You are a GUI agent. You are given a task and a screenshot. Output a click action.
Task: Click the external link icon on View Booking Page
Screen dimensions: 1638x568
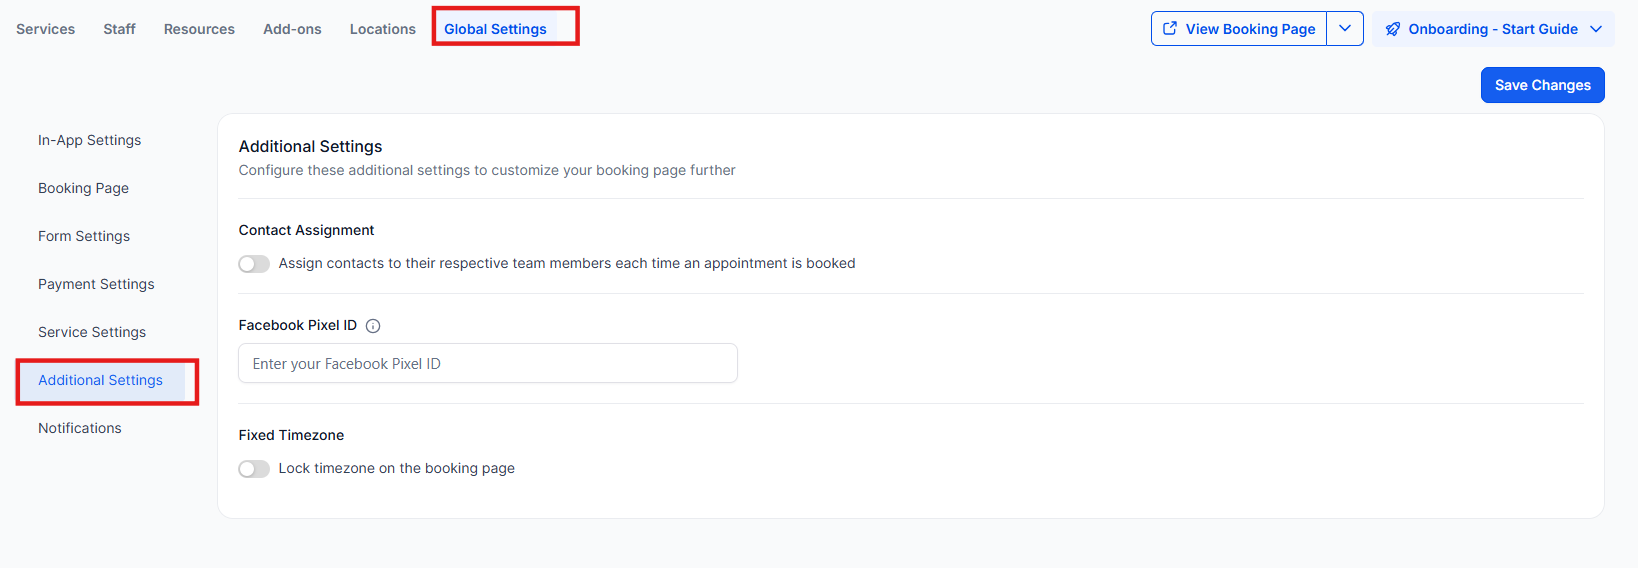1170,29
